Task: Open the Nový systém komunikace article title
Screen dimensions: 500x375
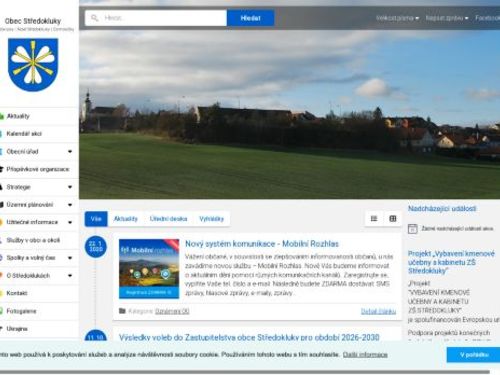Action: pyautogui.click(x=262, y=244)
